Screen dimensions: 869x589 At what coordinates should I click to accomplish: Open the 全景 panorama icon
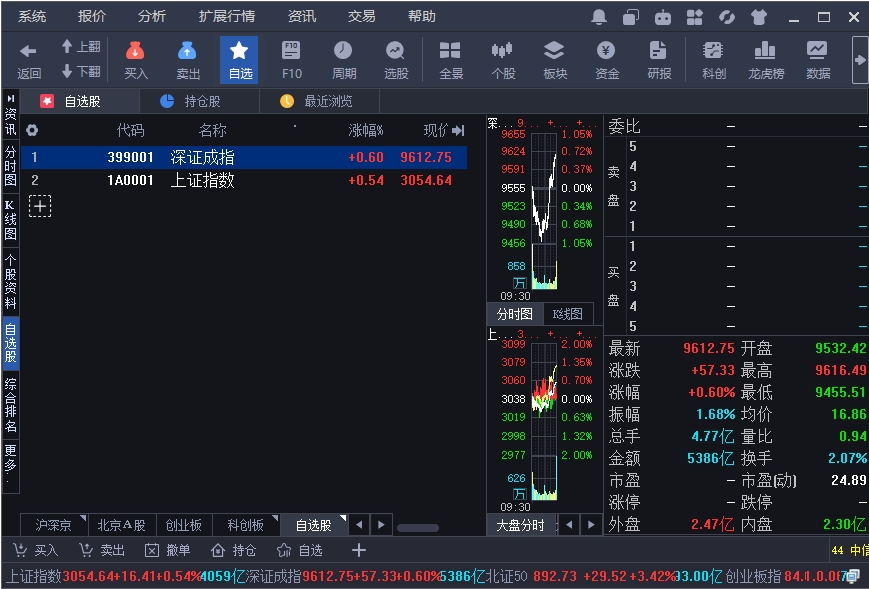(450, 50)
